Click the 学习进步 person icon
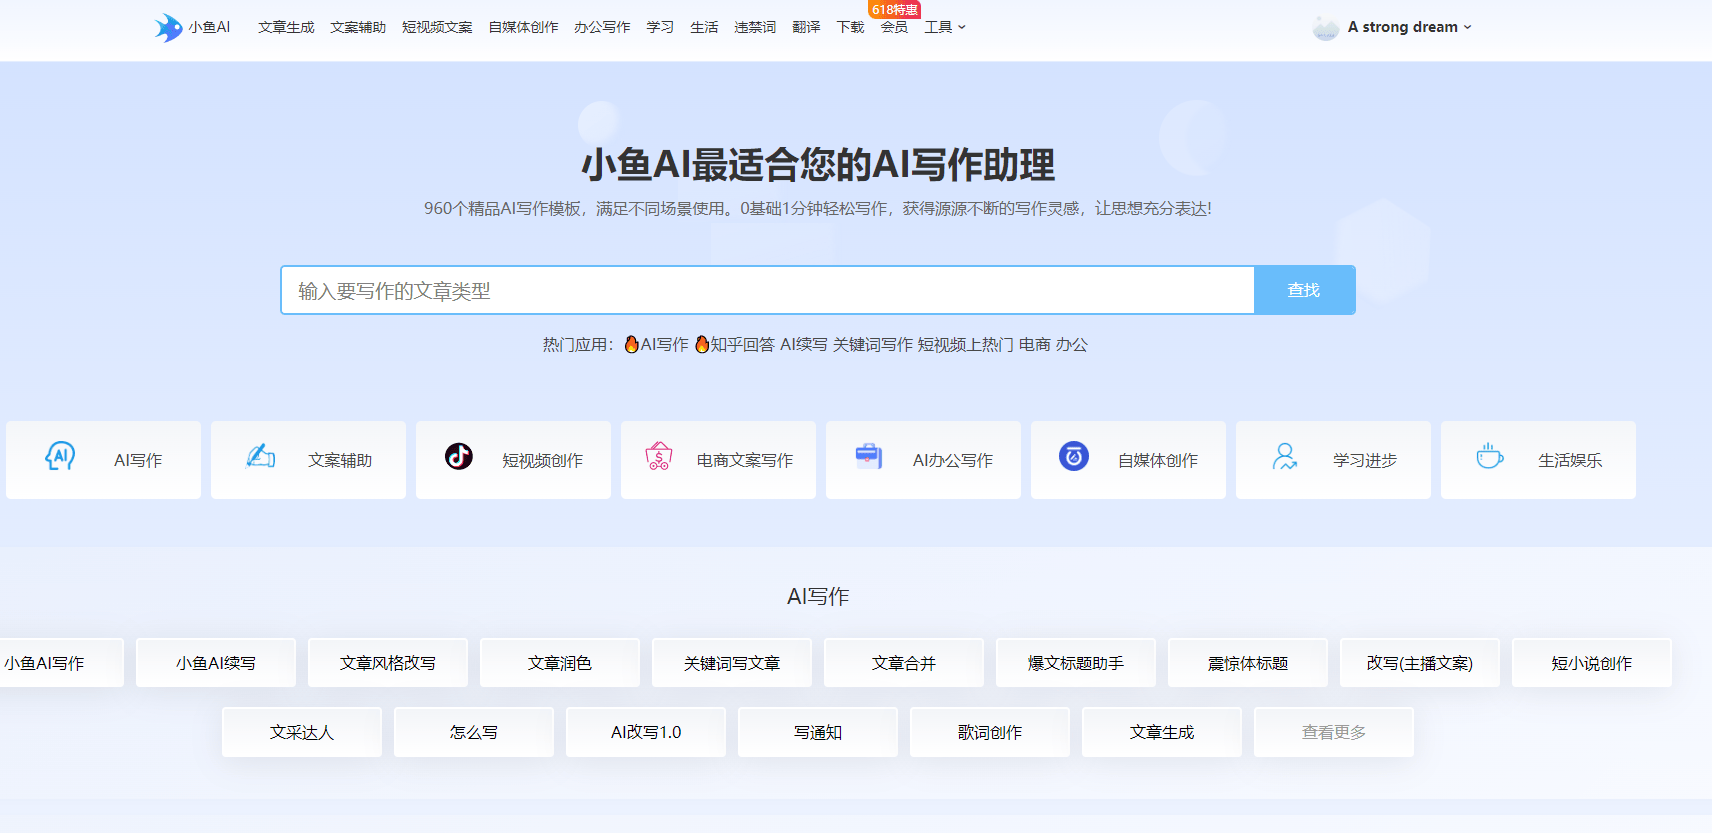The width and height of the screenshot is (1712, 833). pos(1285,457)
